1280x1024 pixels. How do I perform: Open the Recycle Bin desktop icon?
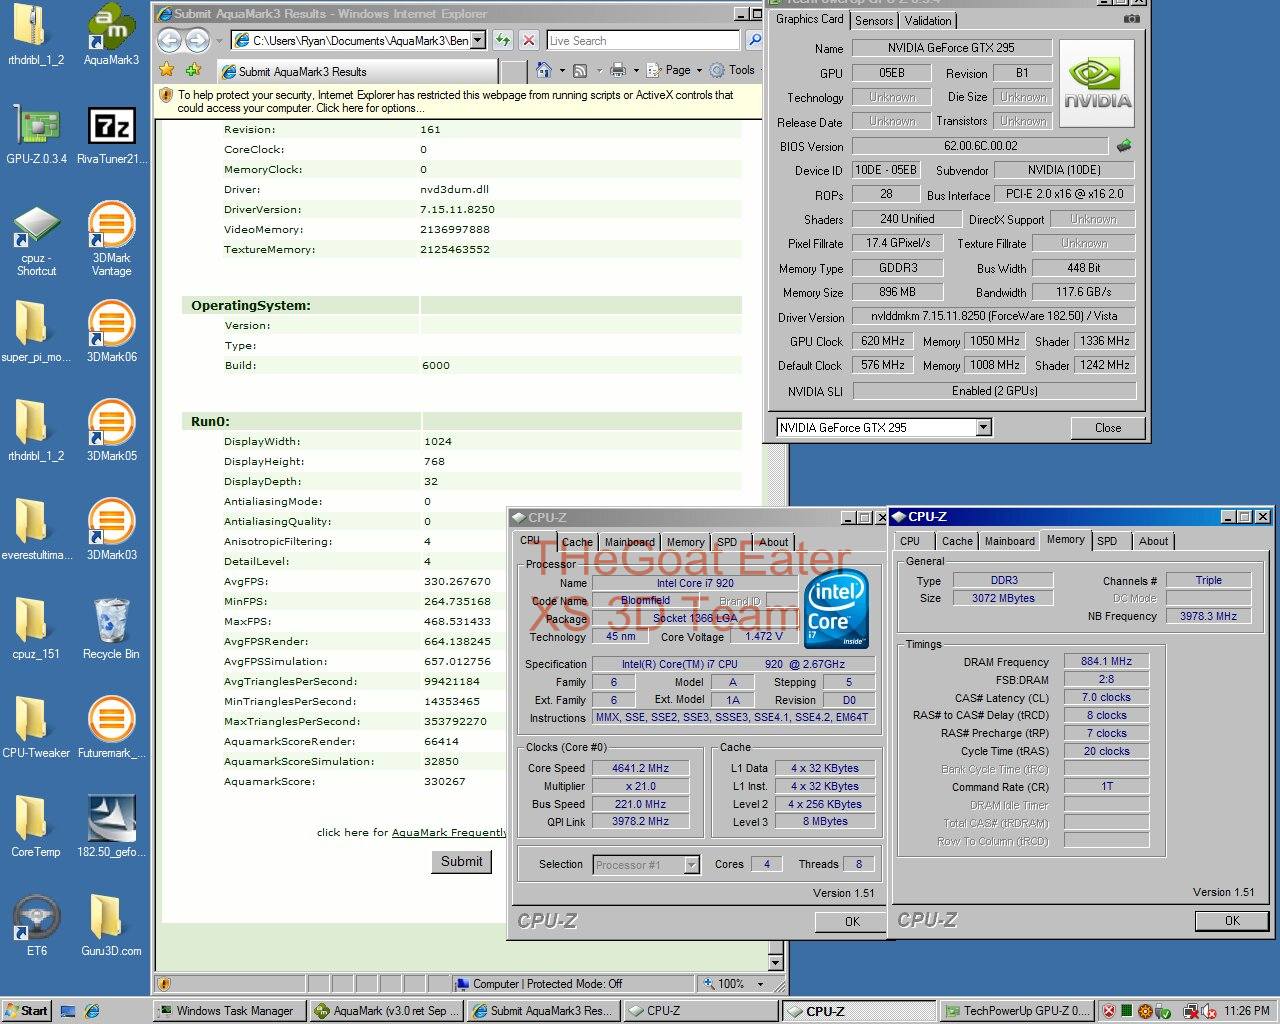tap(111, 629)
